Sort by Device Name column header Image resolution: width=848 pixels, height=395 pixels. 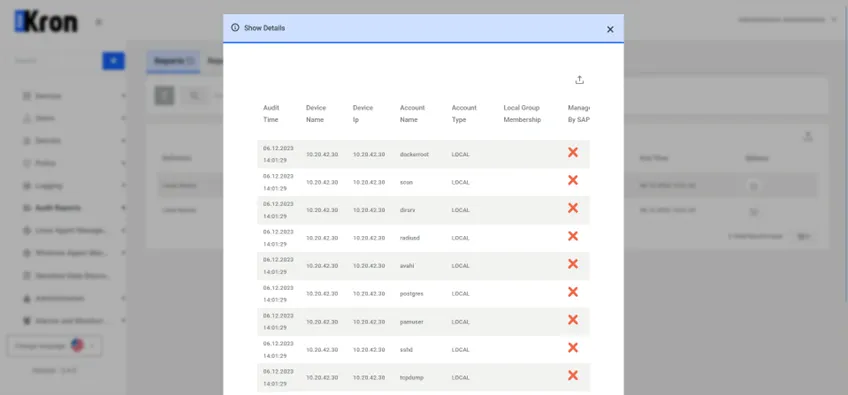pos(316,114)
